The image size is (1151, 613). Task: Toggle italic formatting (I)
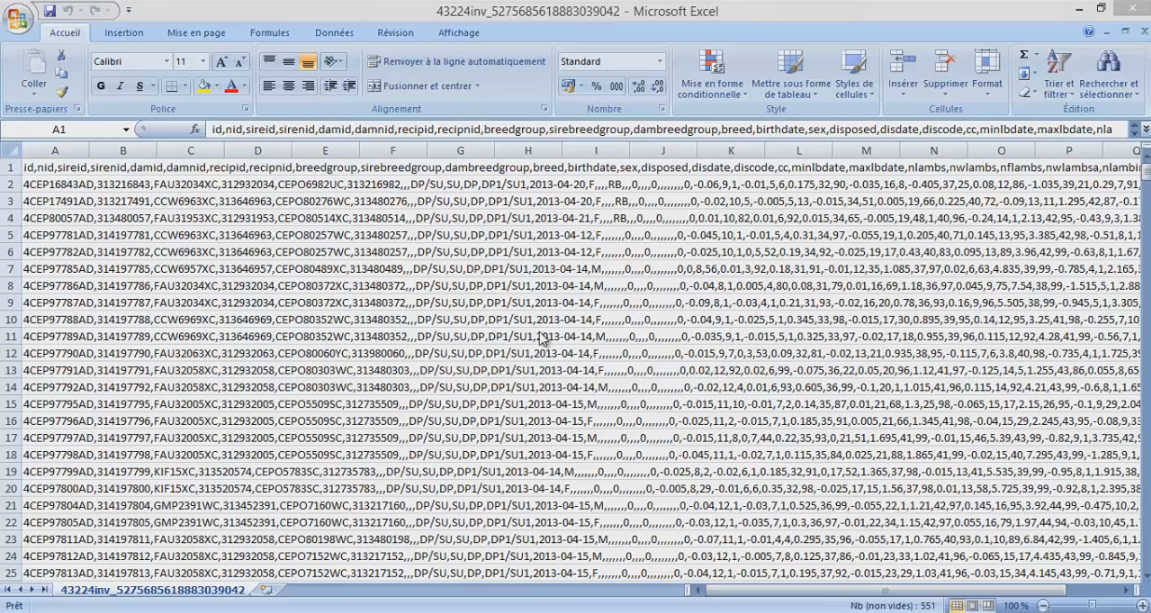coord(120,87)
